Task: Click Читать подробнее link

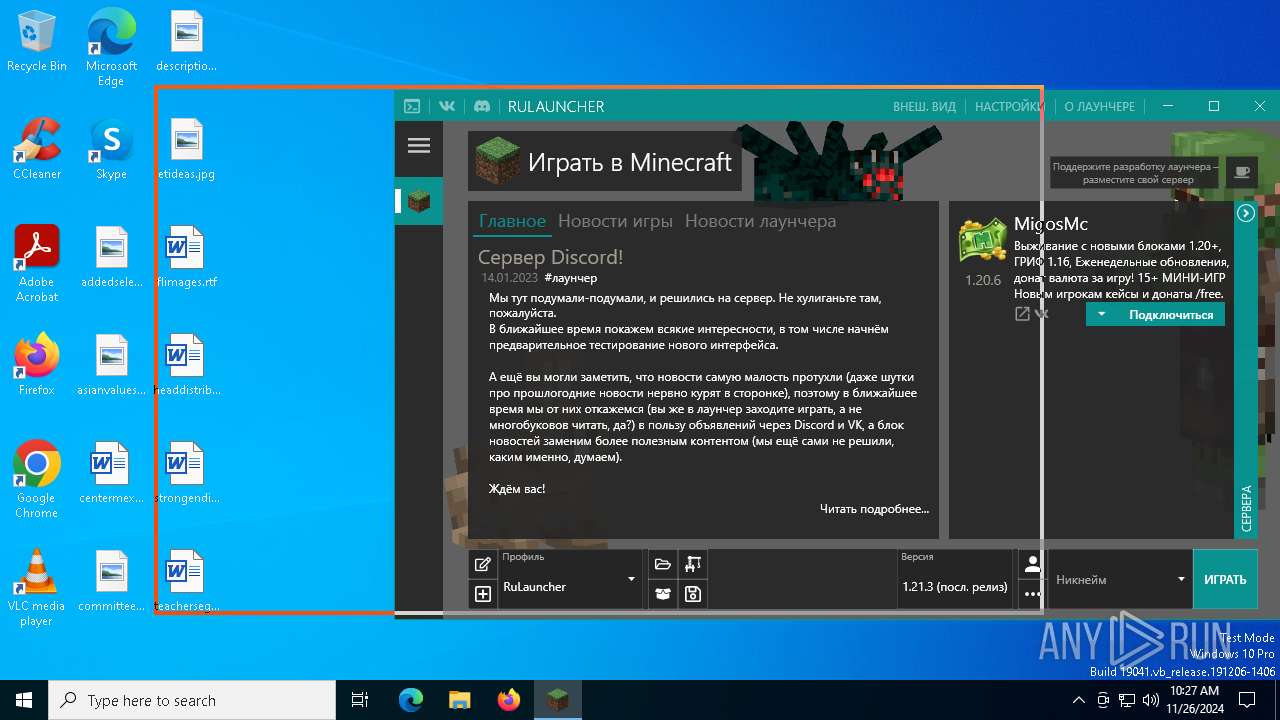Action: (874, 509)
